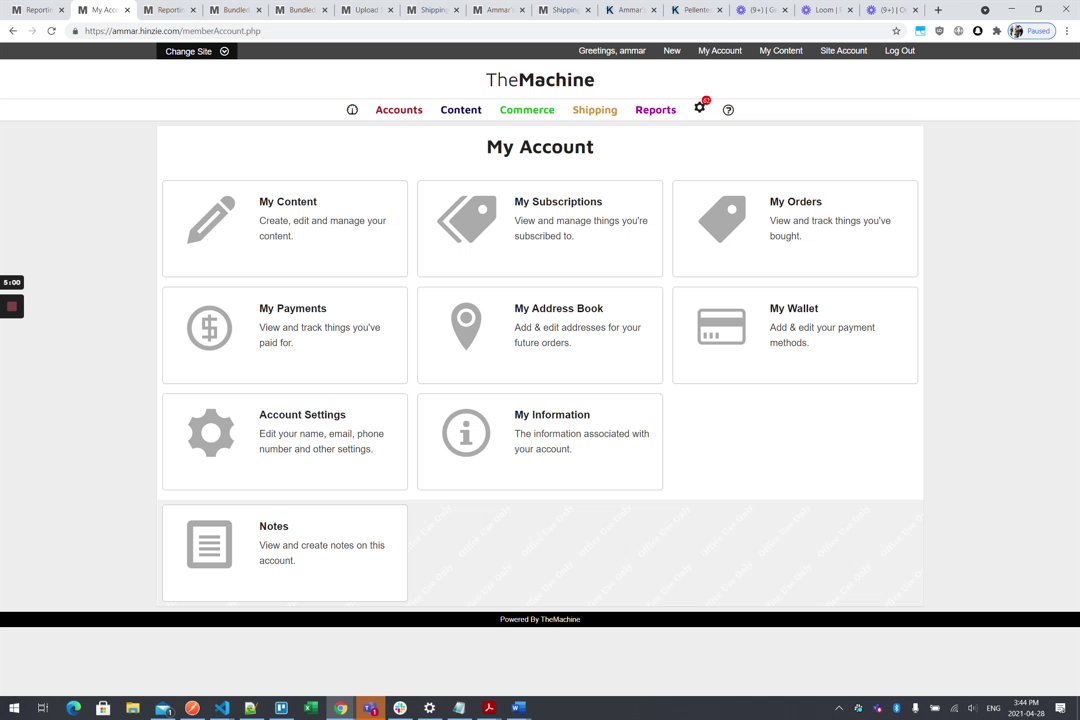Open Slack from the taskbar
The width and height of the screenshot is (1080, 720).
coord(400,708)
